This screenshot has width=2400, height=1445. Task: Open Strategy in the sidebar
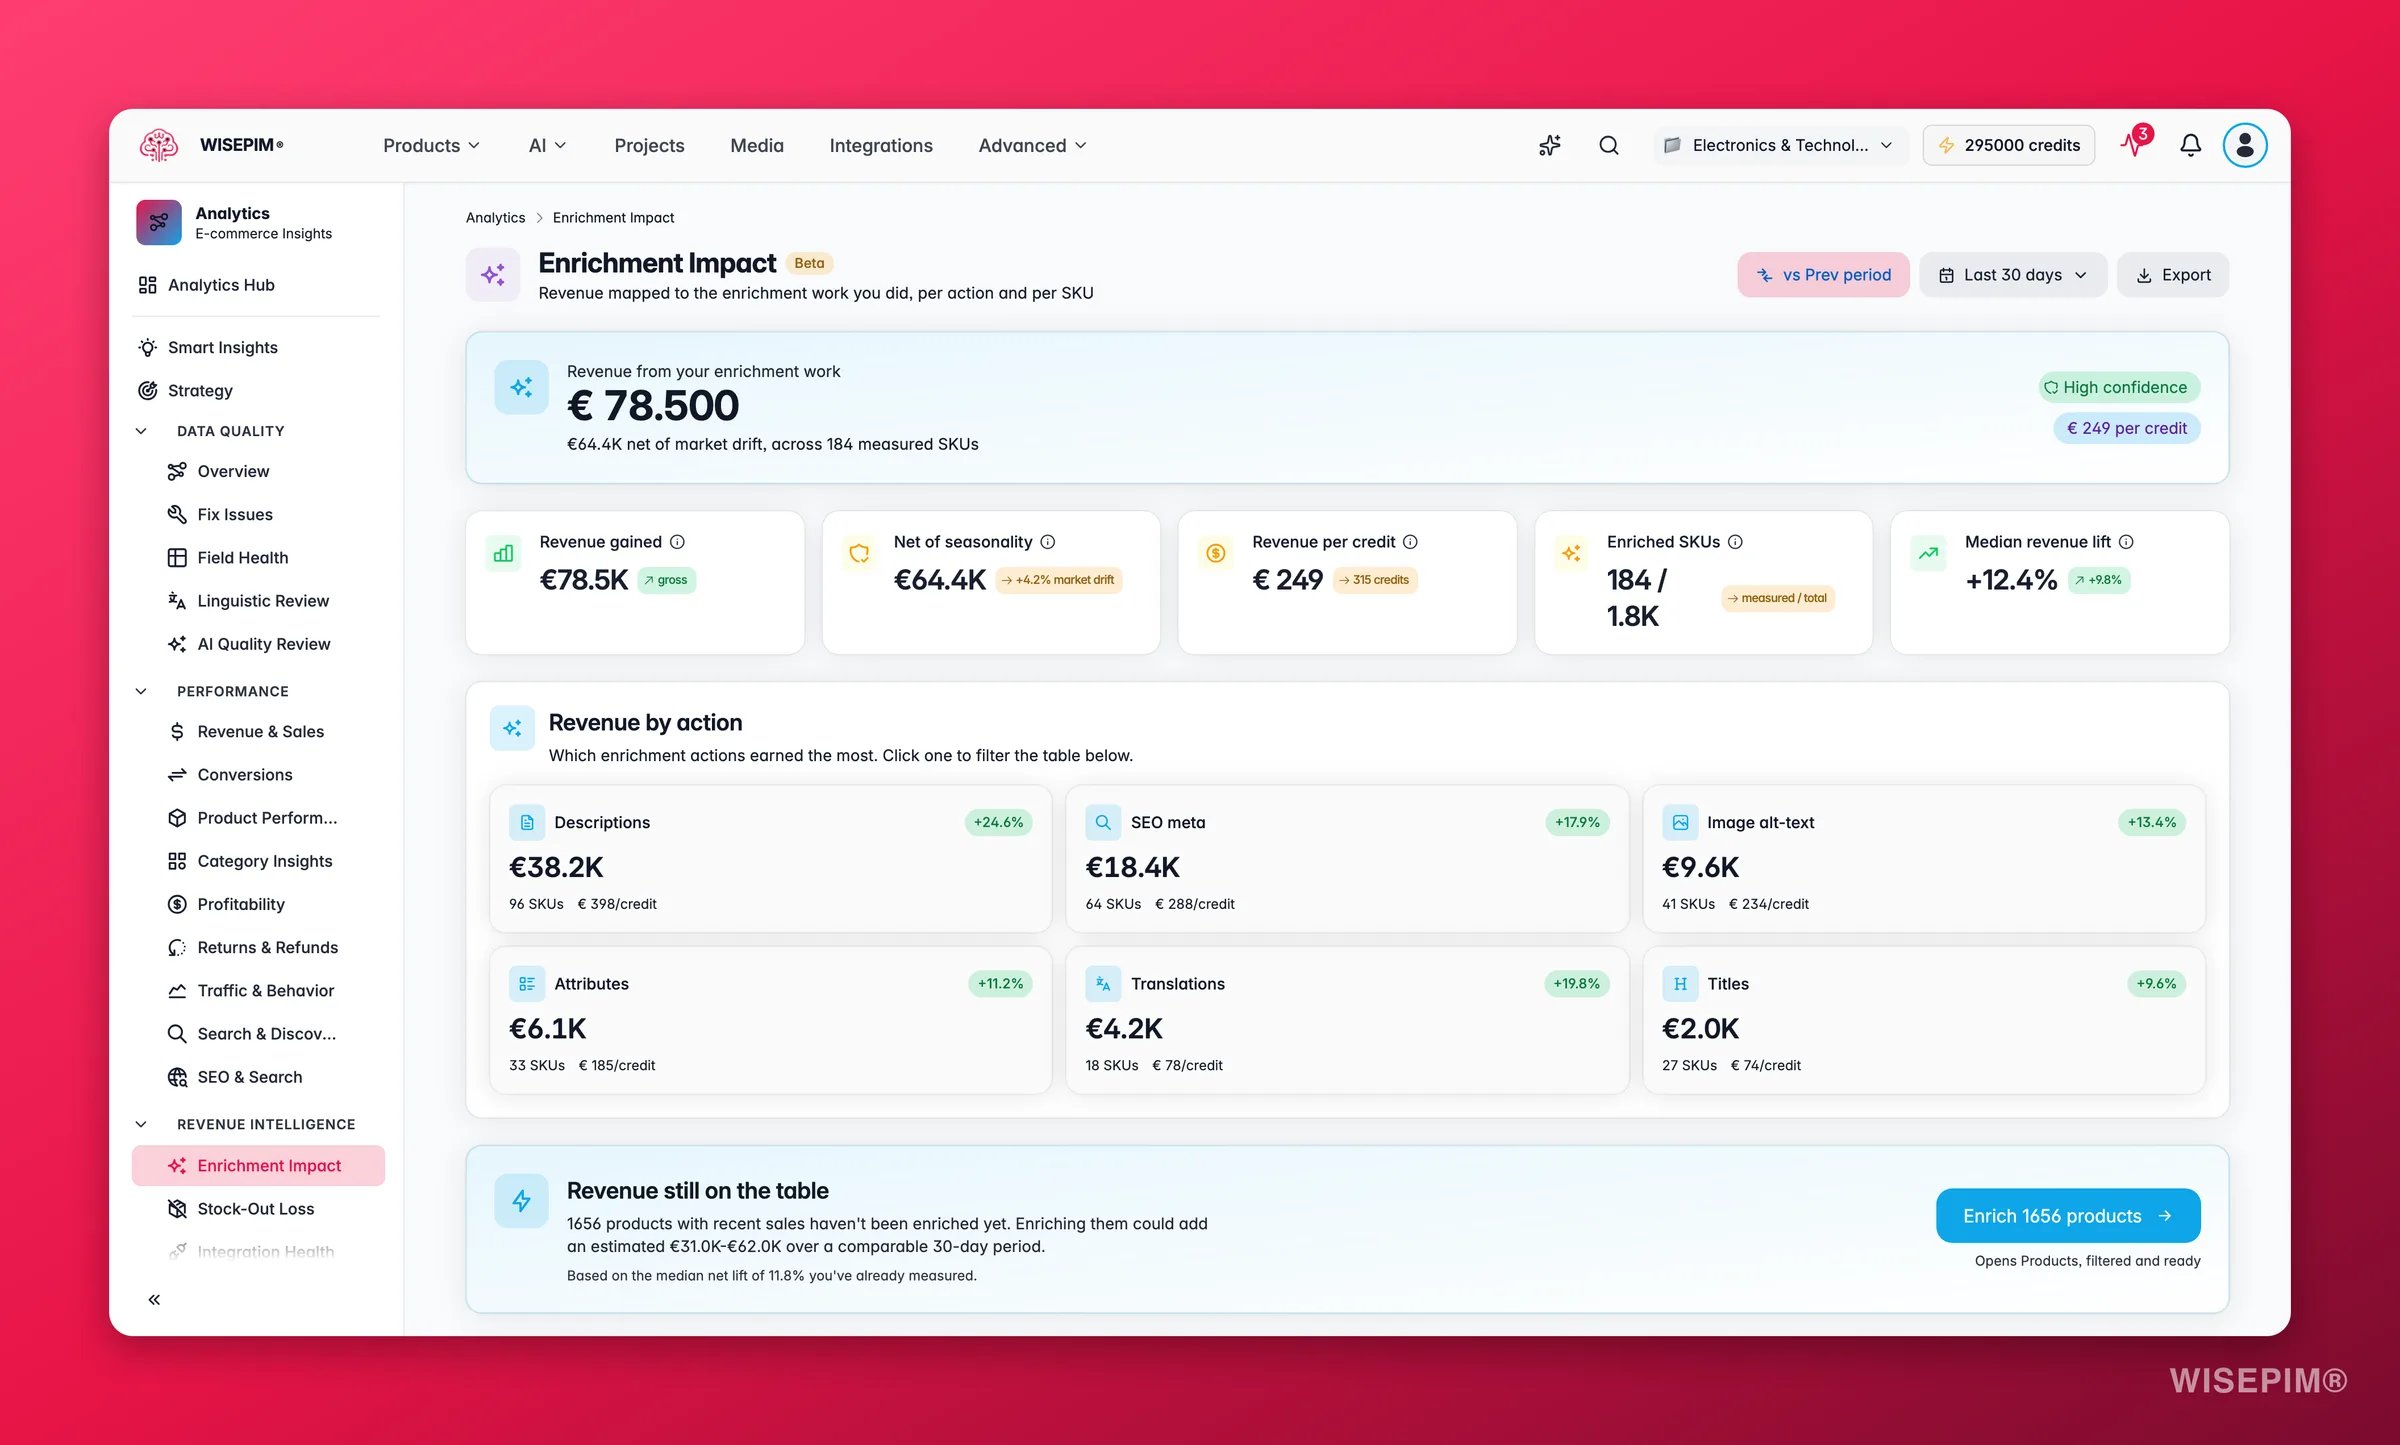point(258,390)
